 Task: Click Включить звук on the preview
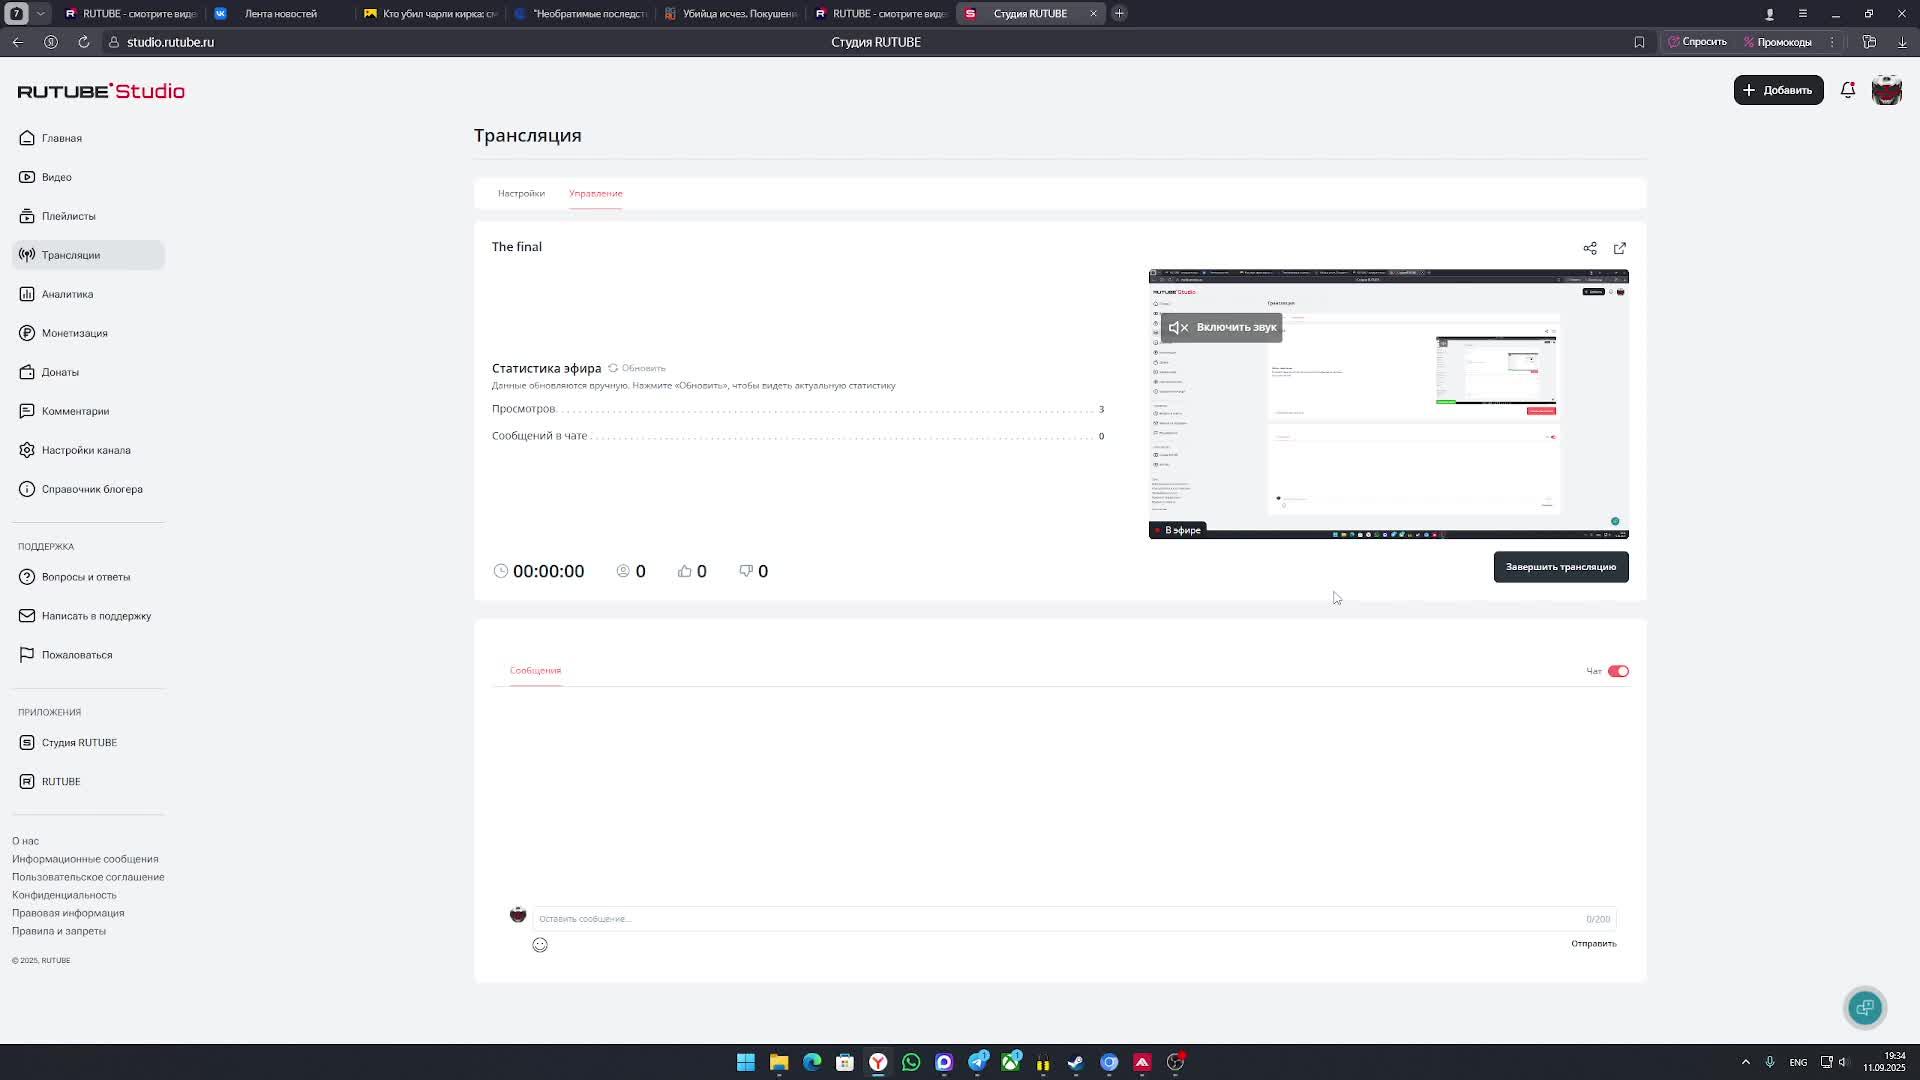tap(1222, 327)
